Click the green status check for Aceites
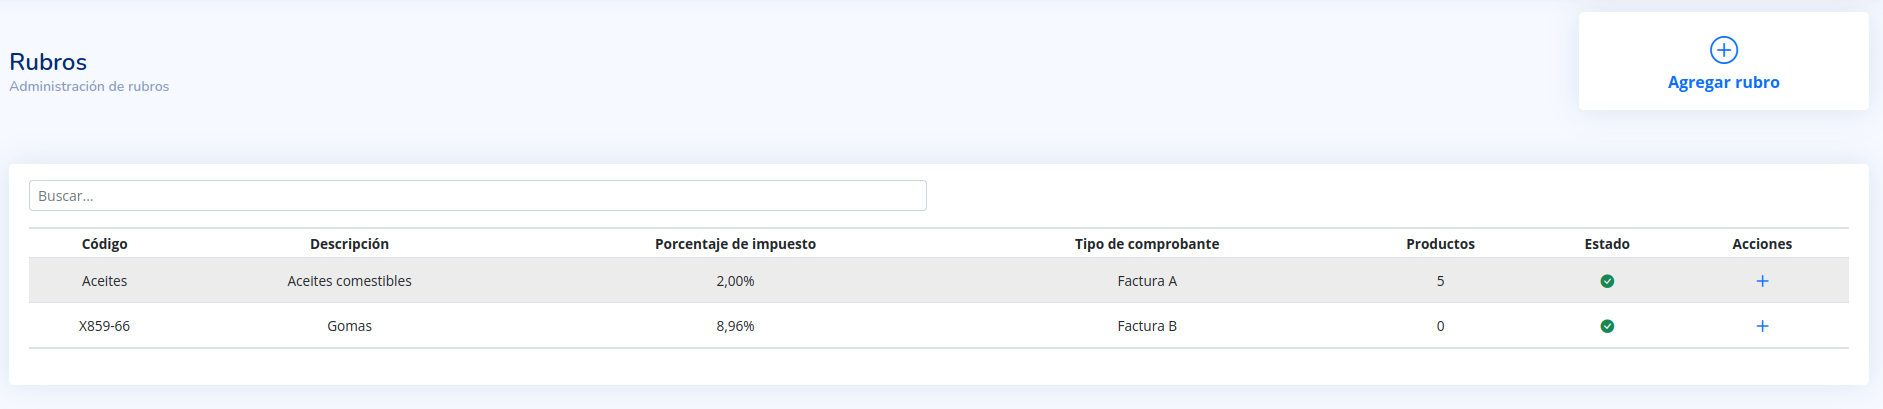This screenshot has height=409, width=1883. 1607,281
